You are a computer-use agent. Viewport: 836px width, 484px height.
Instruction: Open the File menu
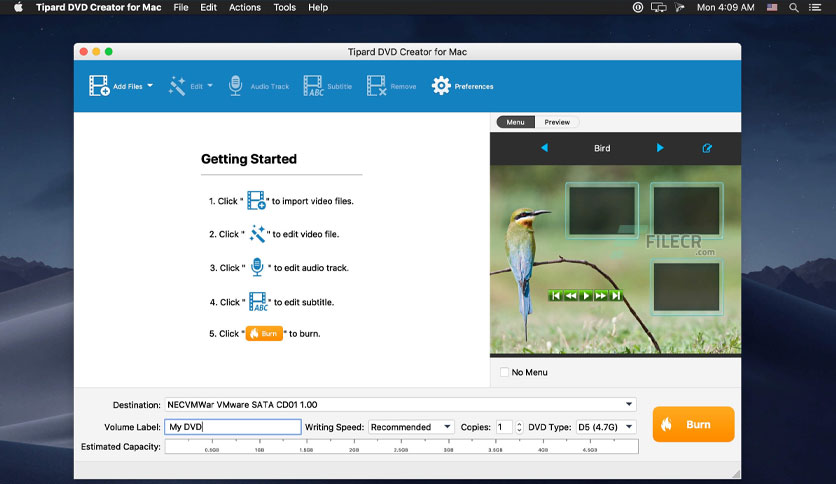[181, 7]
